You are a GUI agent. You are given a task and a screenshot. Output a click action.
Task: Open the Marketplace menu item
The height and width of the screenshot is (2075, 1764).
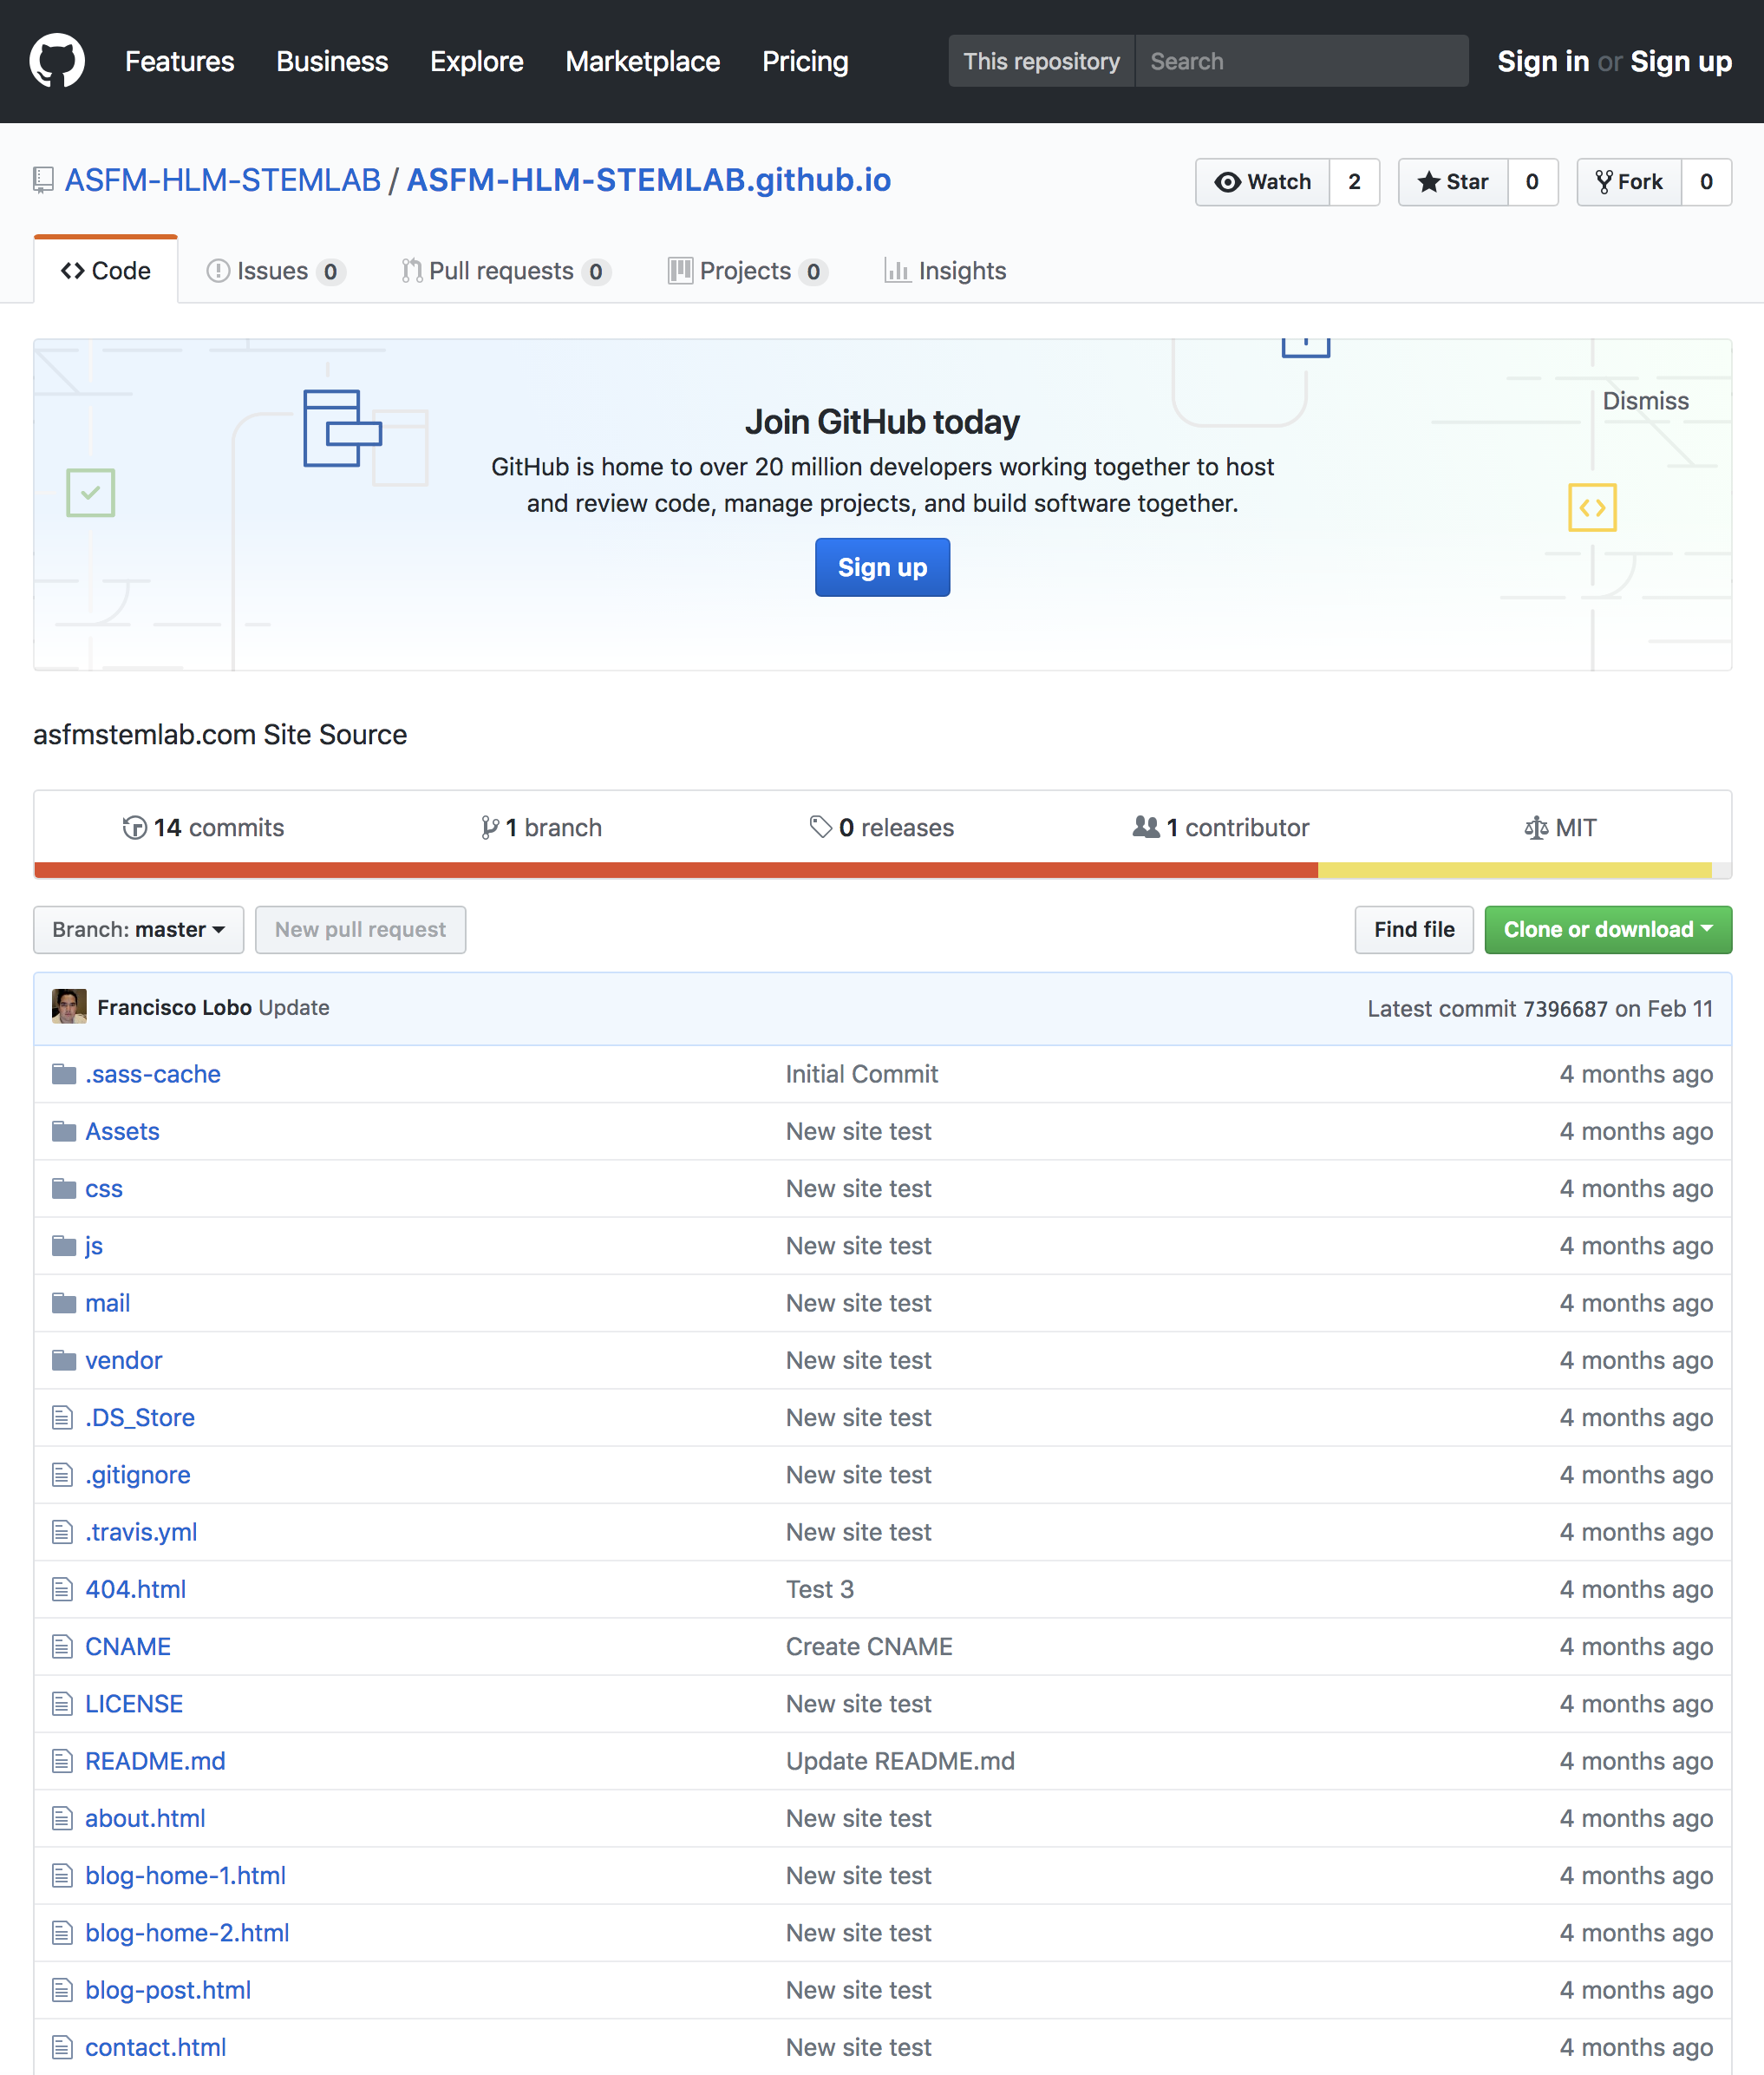[x=643, y=61]
